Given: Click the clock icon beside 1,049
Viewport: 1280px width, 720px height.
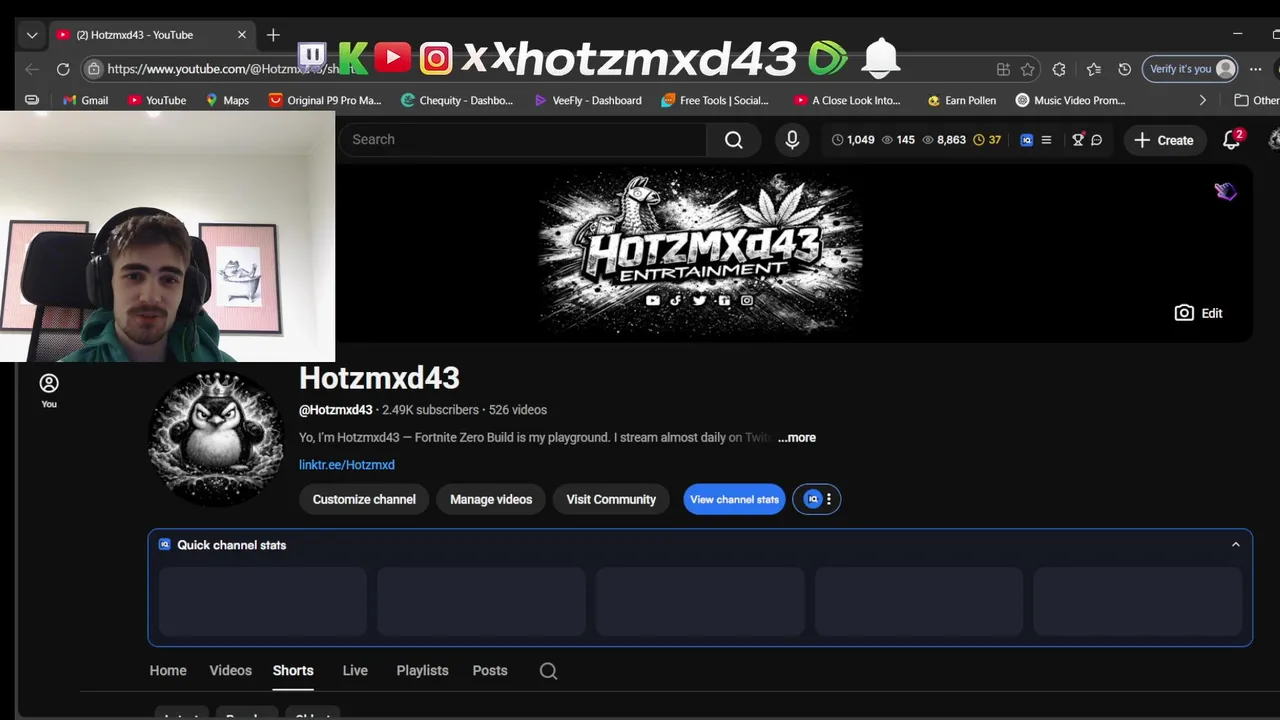Looking at the screenshot, I should 837,140.
